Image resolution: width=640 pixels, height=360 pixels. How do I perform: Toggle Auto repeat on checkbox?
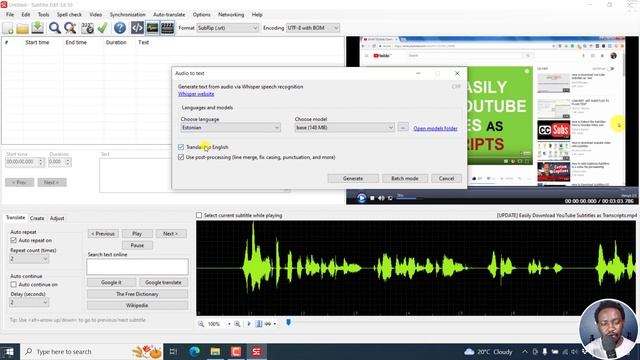13,240
